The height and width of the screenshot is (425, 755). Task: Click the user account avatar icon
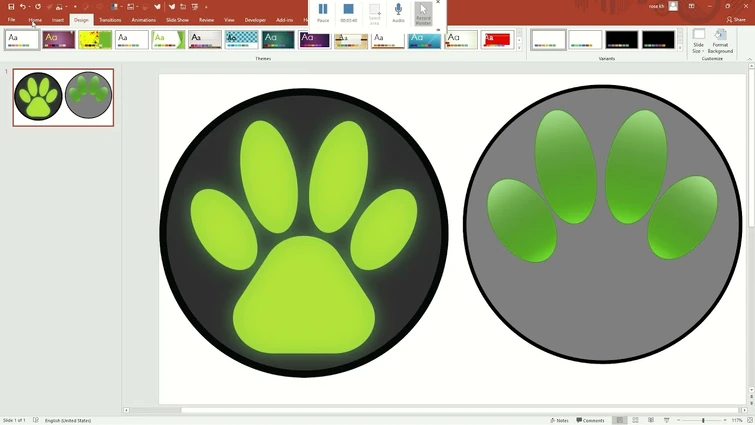[673, 6]
